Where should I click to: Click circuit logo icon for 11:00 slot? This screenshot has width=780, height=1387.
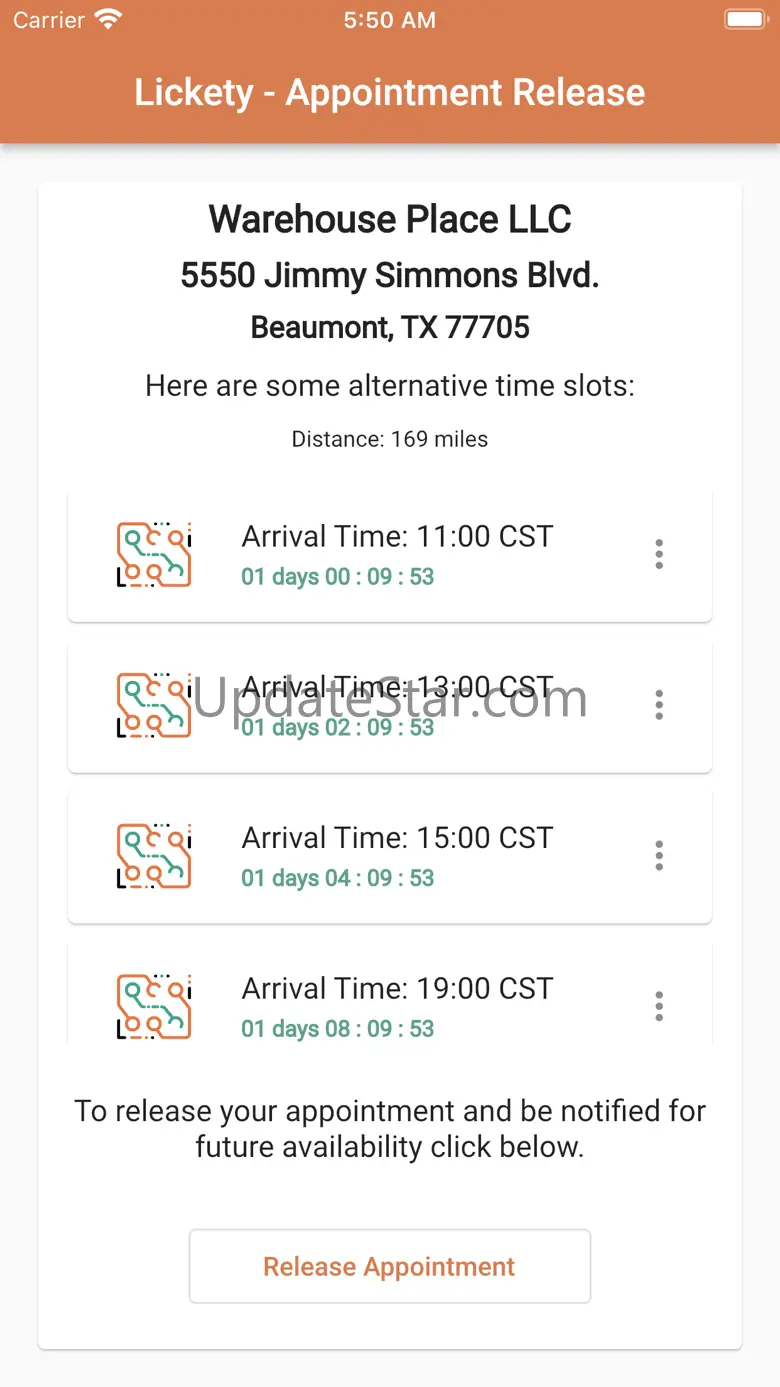(154, 554)
